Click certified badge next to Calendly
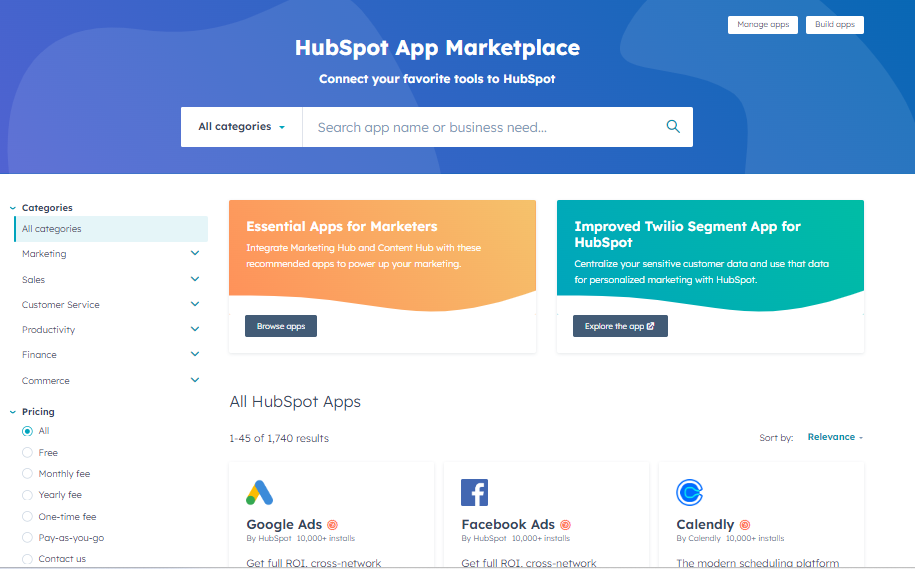Image resolution: width=915 pixels, height=569 pixels. (744, 525)
